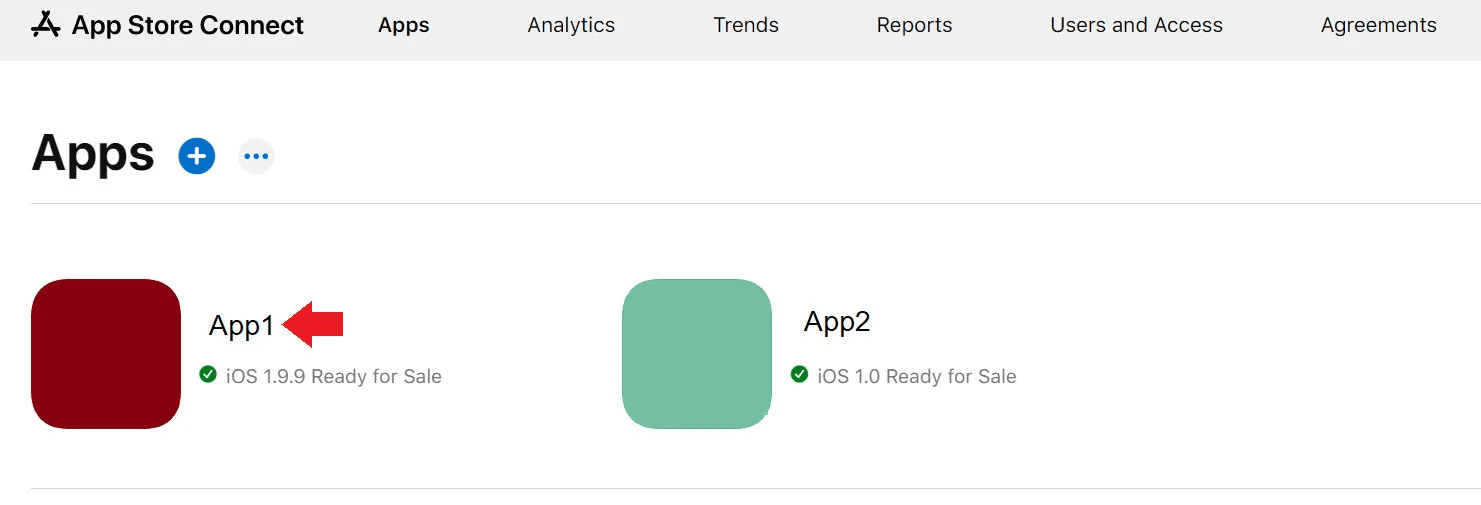Viewport: 1481px width, 505px height.
Task: Click the large Apps page heading
Action: [x=93, y=154]
